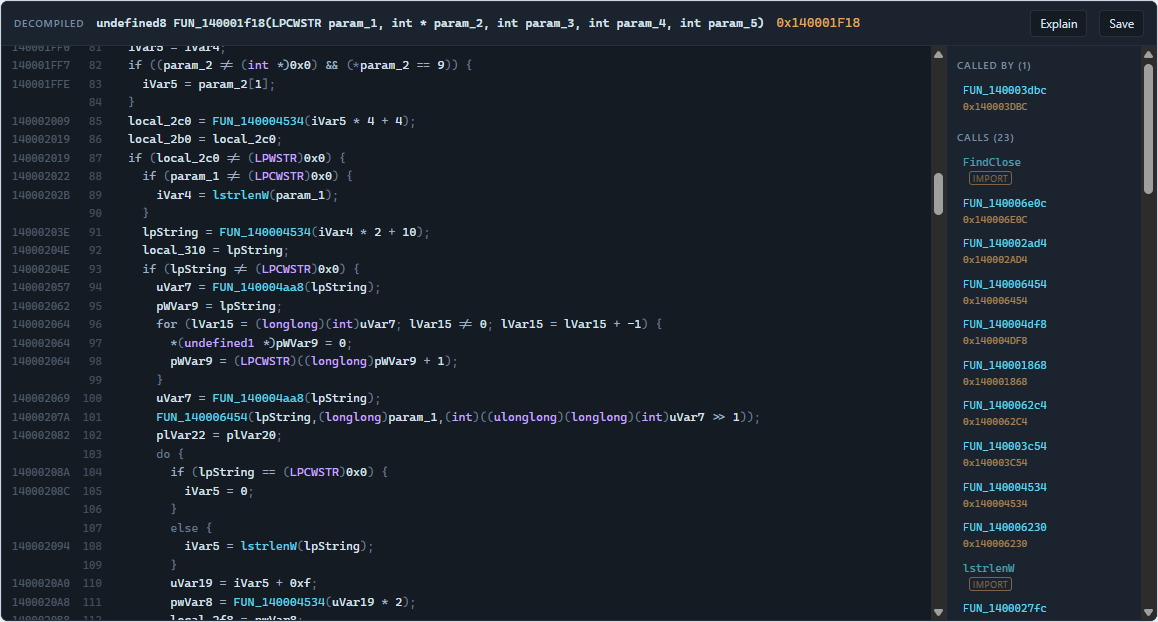Click function name FUN_140001f18 in header
This screenshot has height=622, width=1158.
coord(219,23)
